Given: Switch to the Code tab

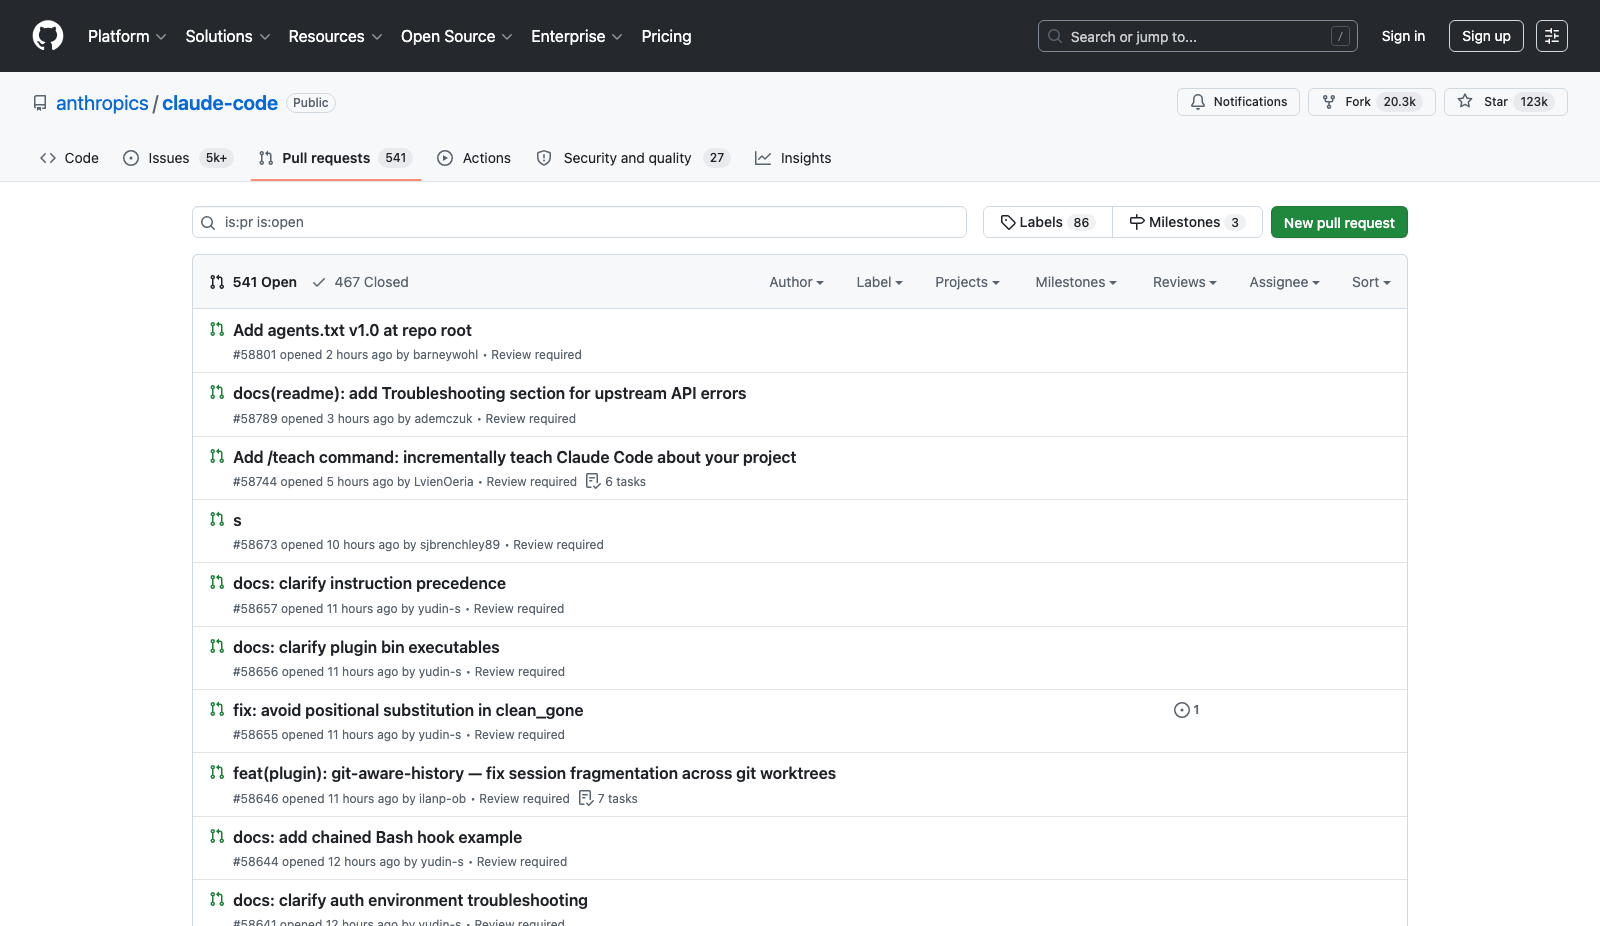Looking at the screenshot, I should tap(69, 158).
